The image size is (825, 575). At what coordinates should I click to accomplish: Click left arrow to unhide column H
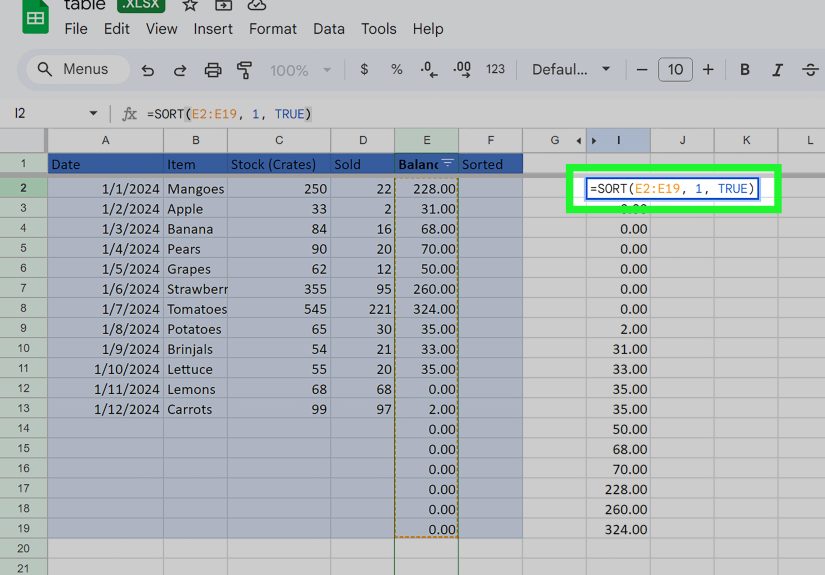click(x=578, y=140)
